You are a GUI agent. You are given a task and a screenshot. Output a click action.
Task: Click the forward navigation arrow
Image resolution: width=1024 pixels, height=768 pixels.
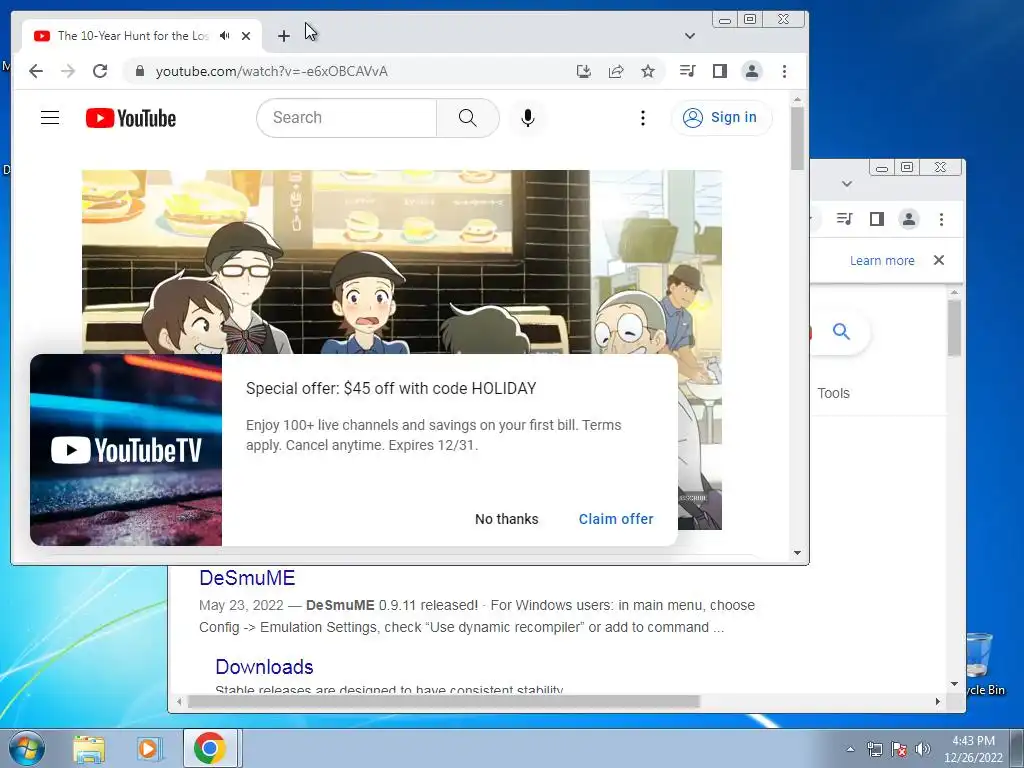tap(68, 71)
